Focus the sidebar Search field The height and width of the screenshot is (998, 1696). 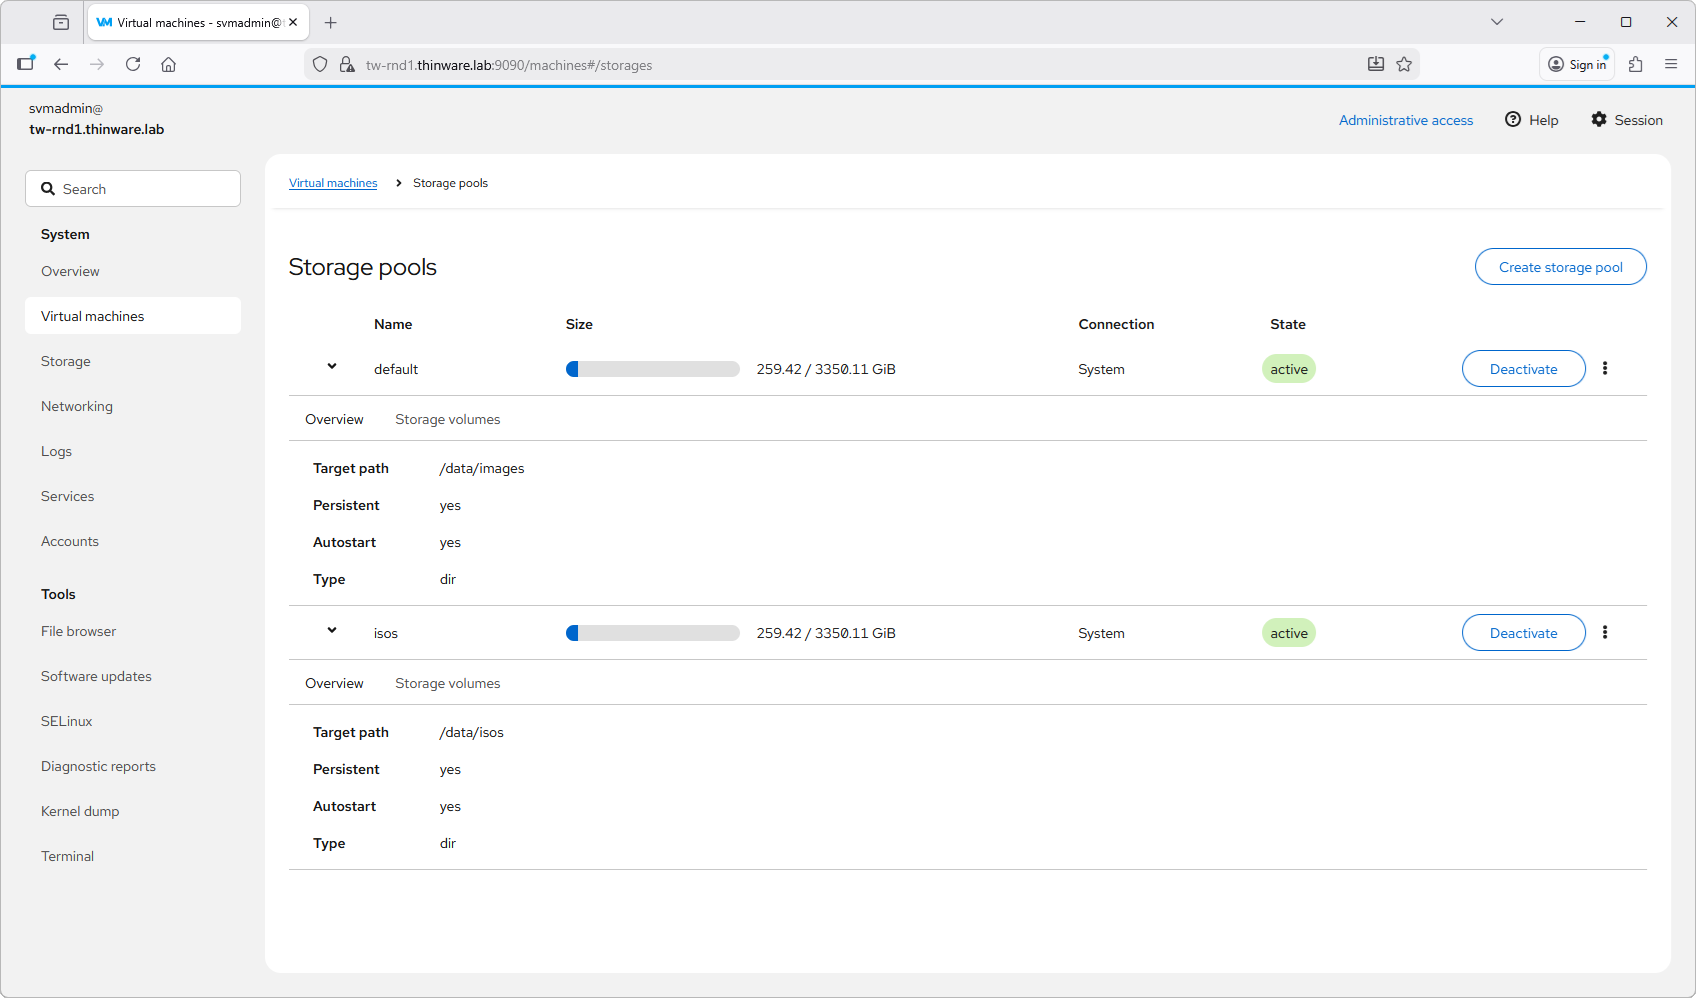[x=133, y=189]
